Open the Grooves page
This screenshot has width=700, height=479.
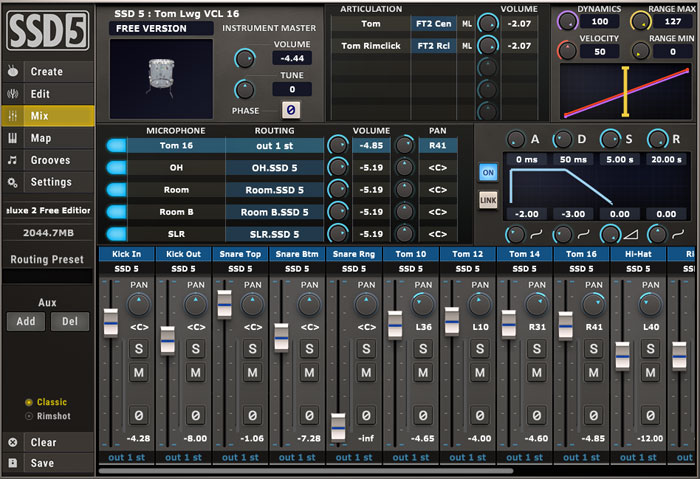48,160
